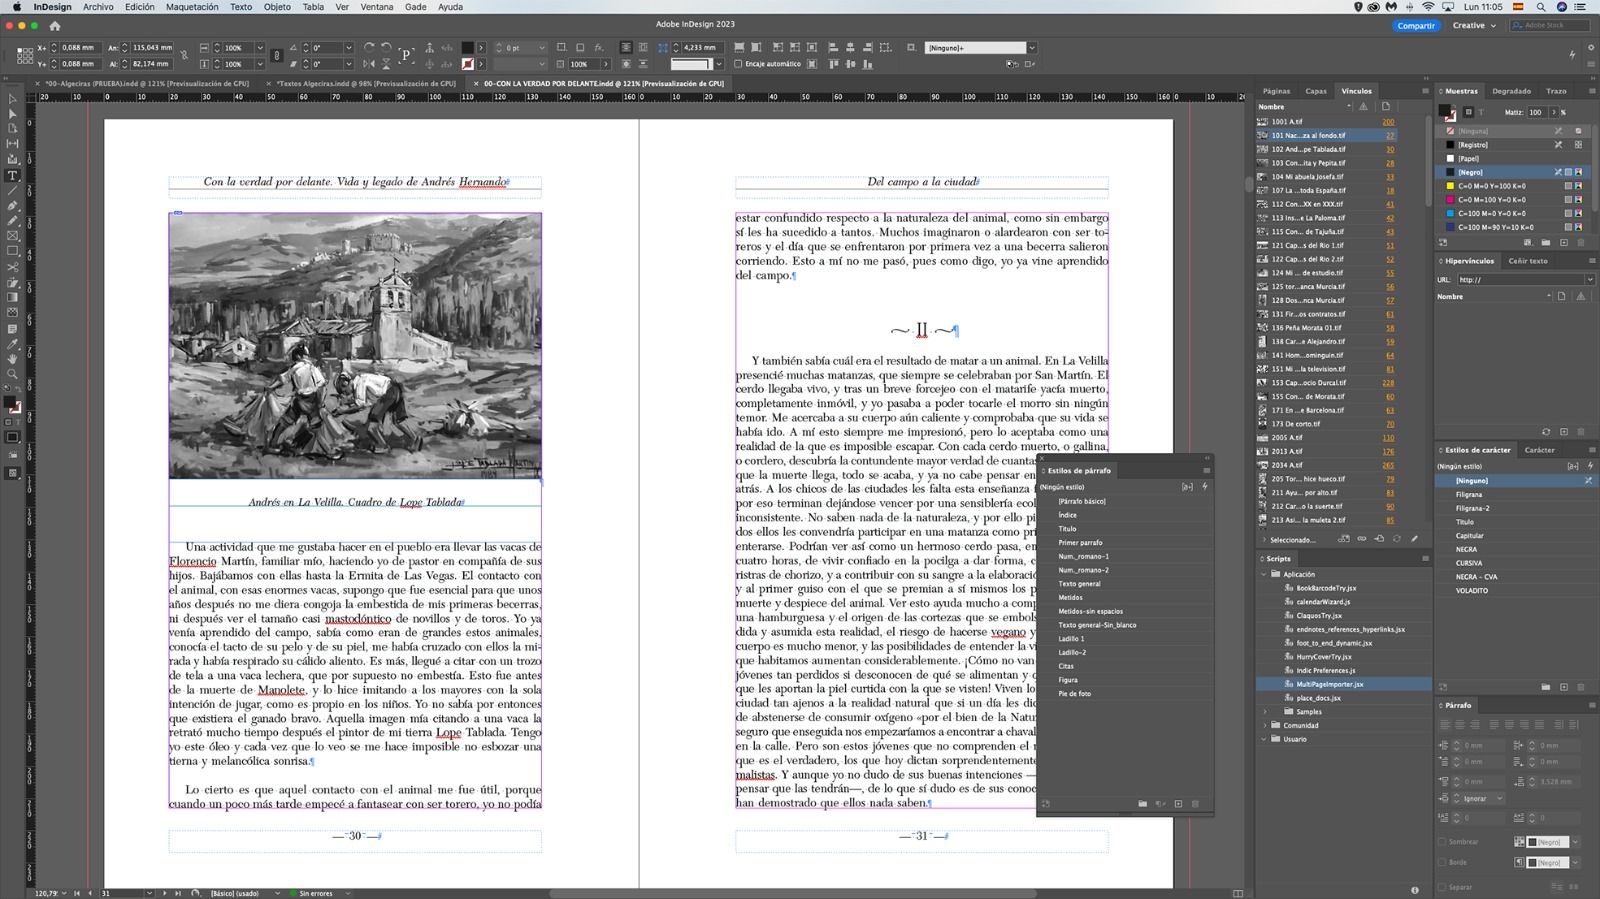Choose the Direct Selection tool in the toolbox
The width and height of the screenshot is (1600, 899).
(x=12, y=114)
